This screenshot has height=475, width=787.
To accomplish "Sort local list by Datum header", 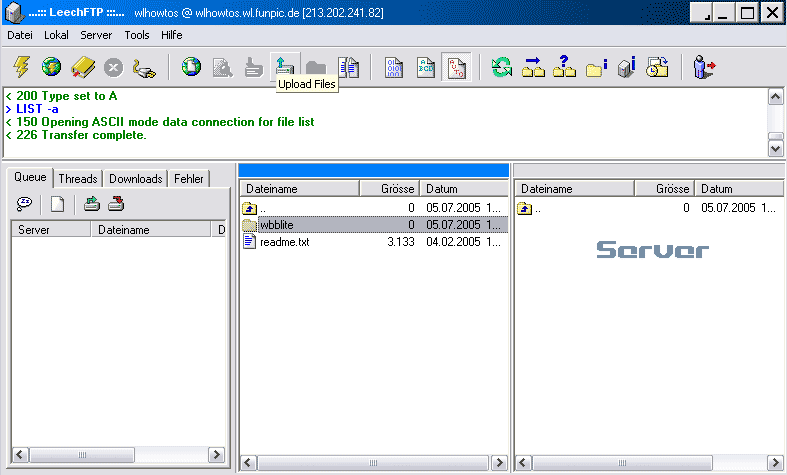I will click(x=464, y=189).
